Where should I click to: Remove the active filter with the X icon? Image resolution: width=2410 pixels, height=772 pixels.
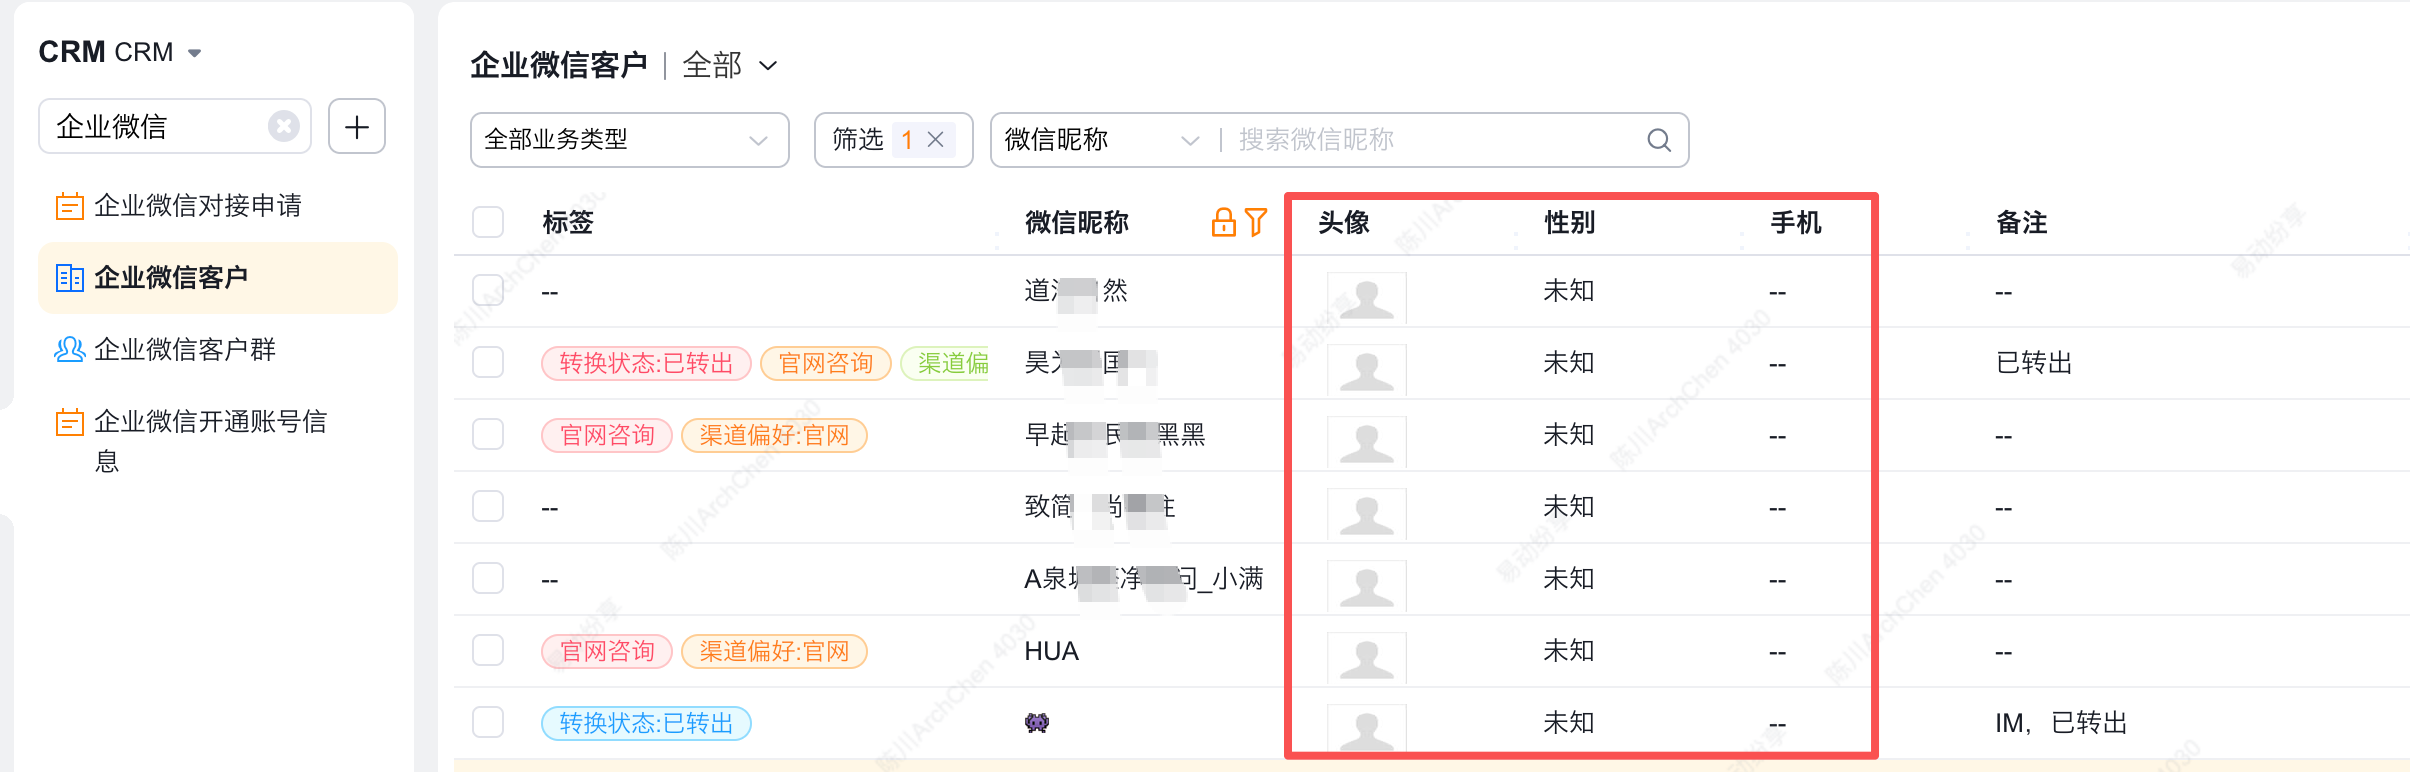pos(936,140)
